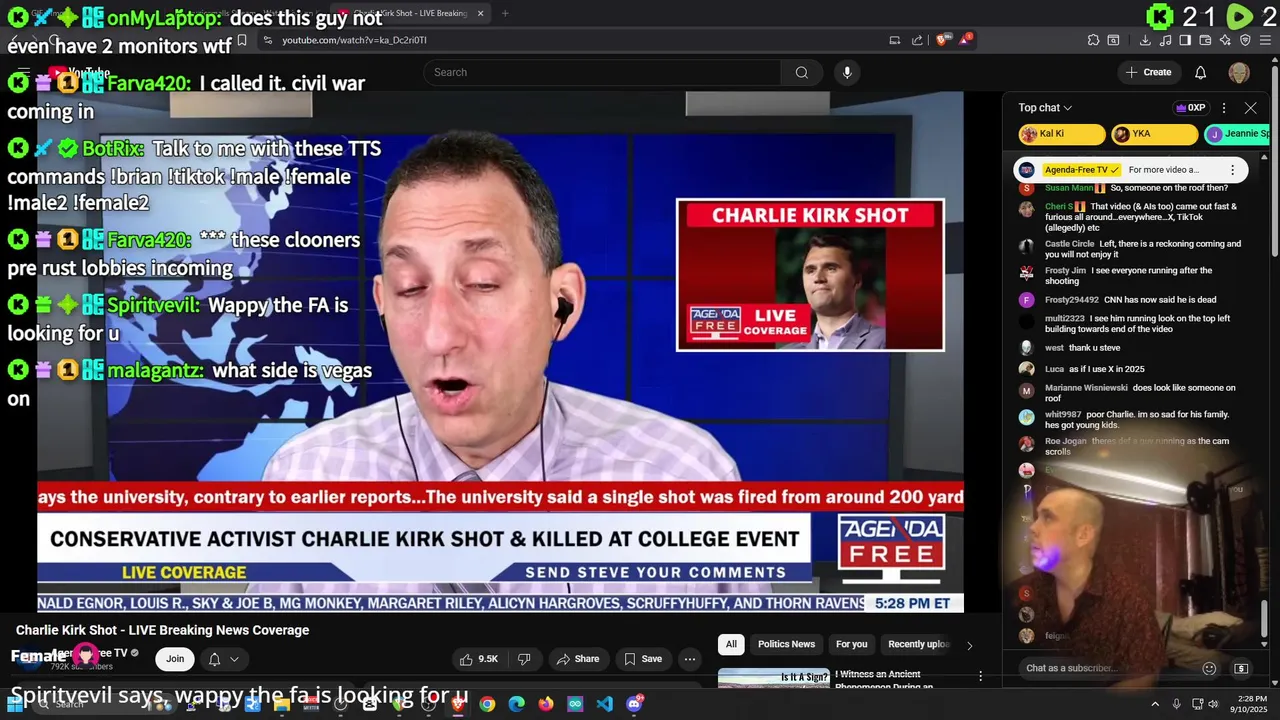Click the video title below the player
The width and height of the screenshot is (1280, 720).
(162, 630)
